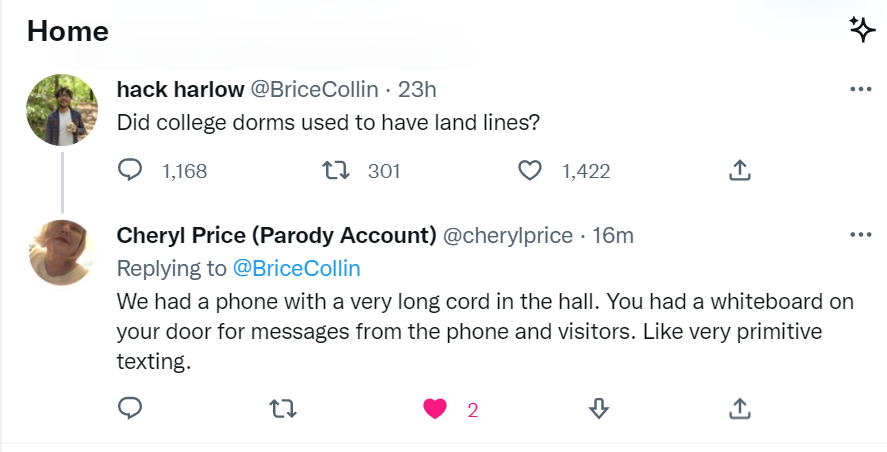Click the sparkle Top Tweets icon
This screenshot has width=887, height=452.
[862, 30]
